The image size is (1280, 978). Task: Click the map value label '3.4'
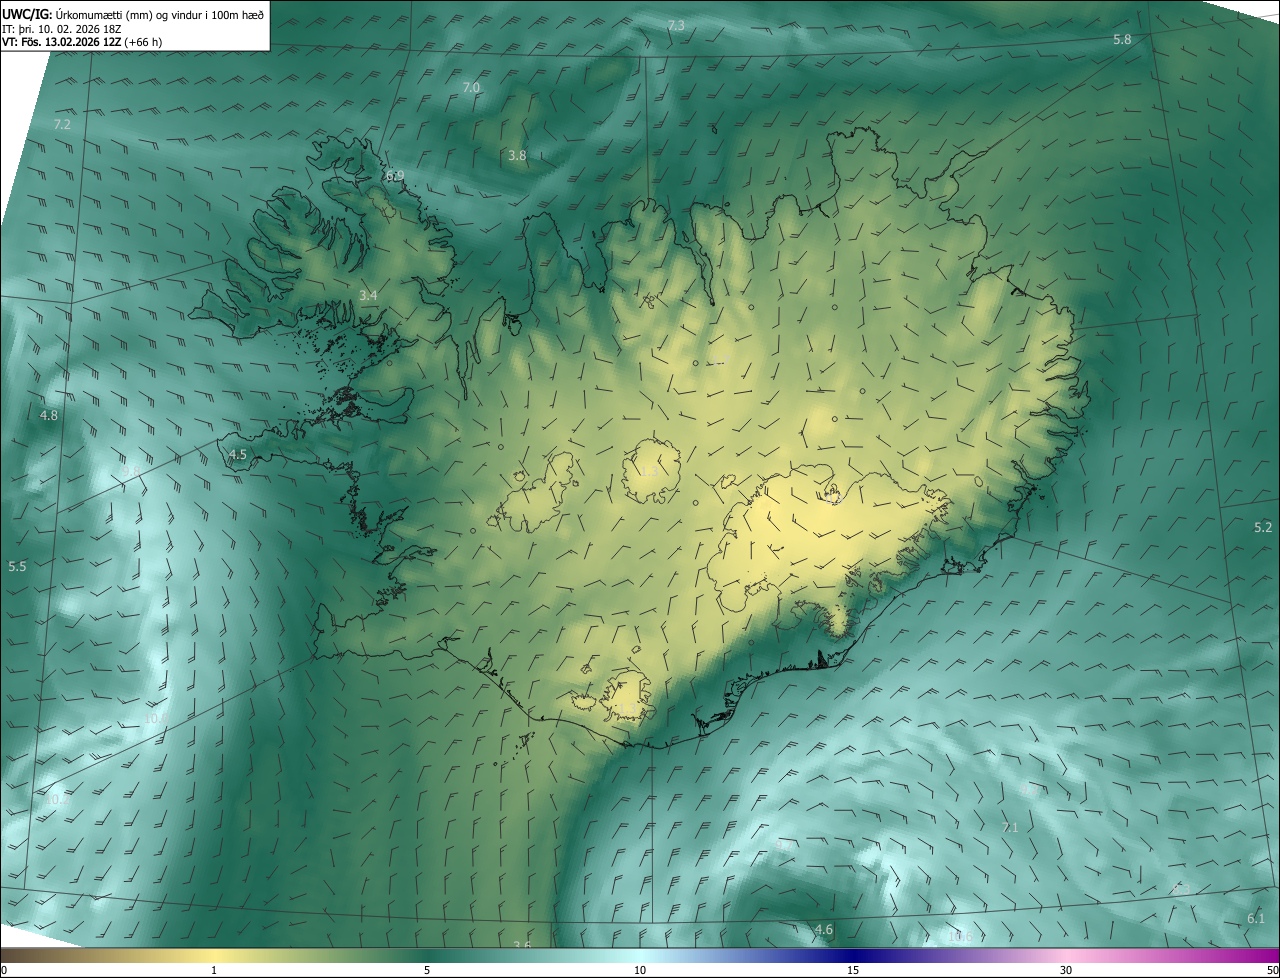pos(368,295)
